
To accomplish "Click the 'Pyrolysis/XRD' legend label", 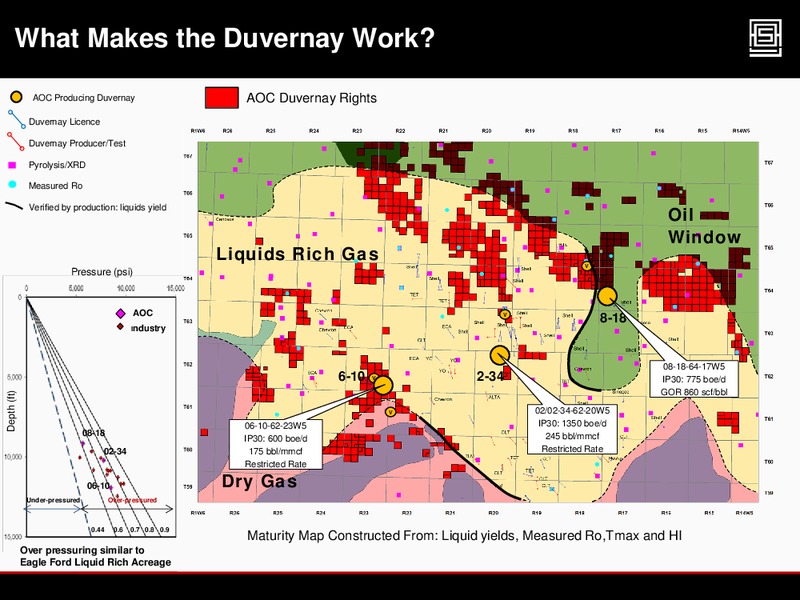I will [x=57, y=165].
